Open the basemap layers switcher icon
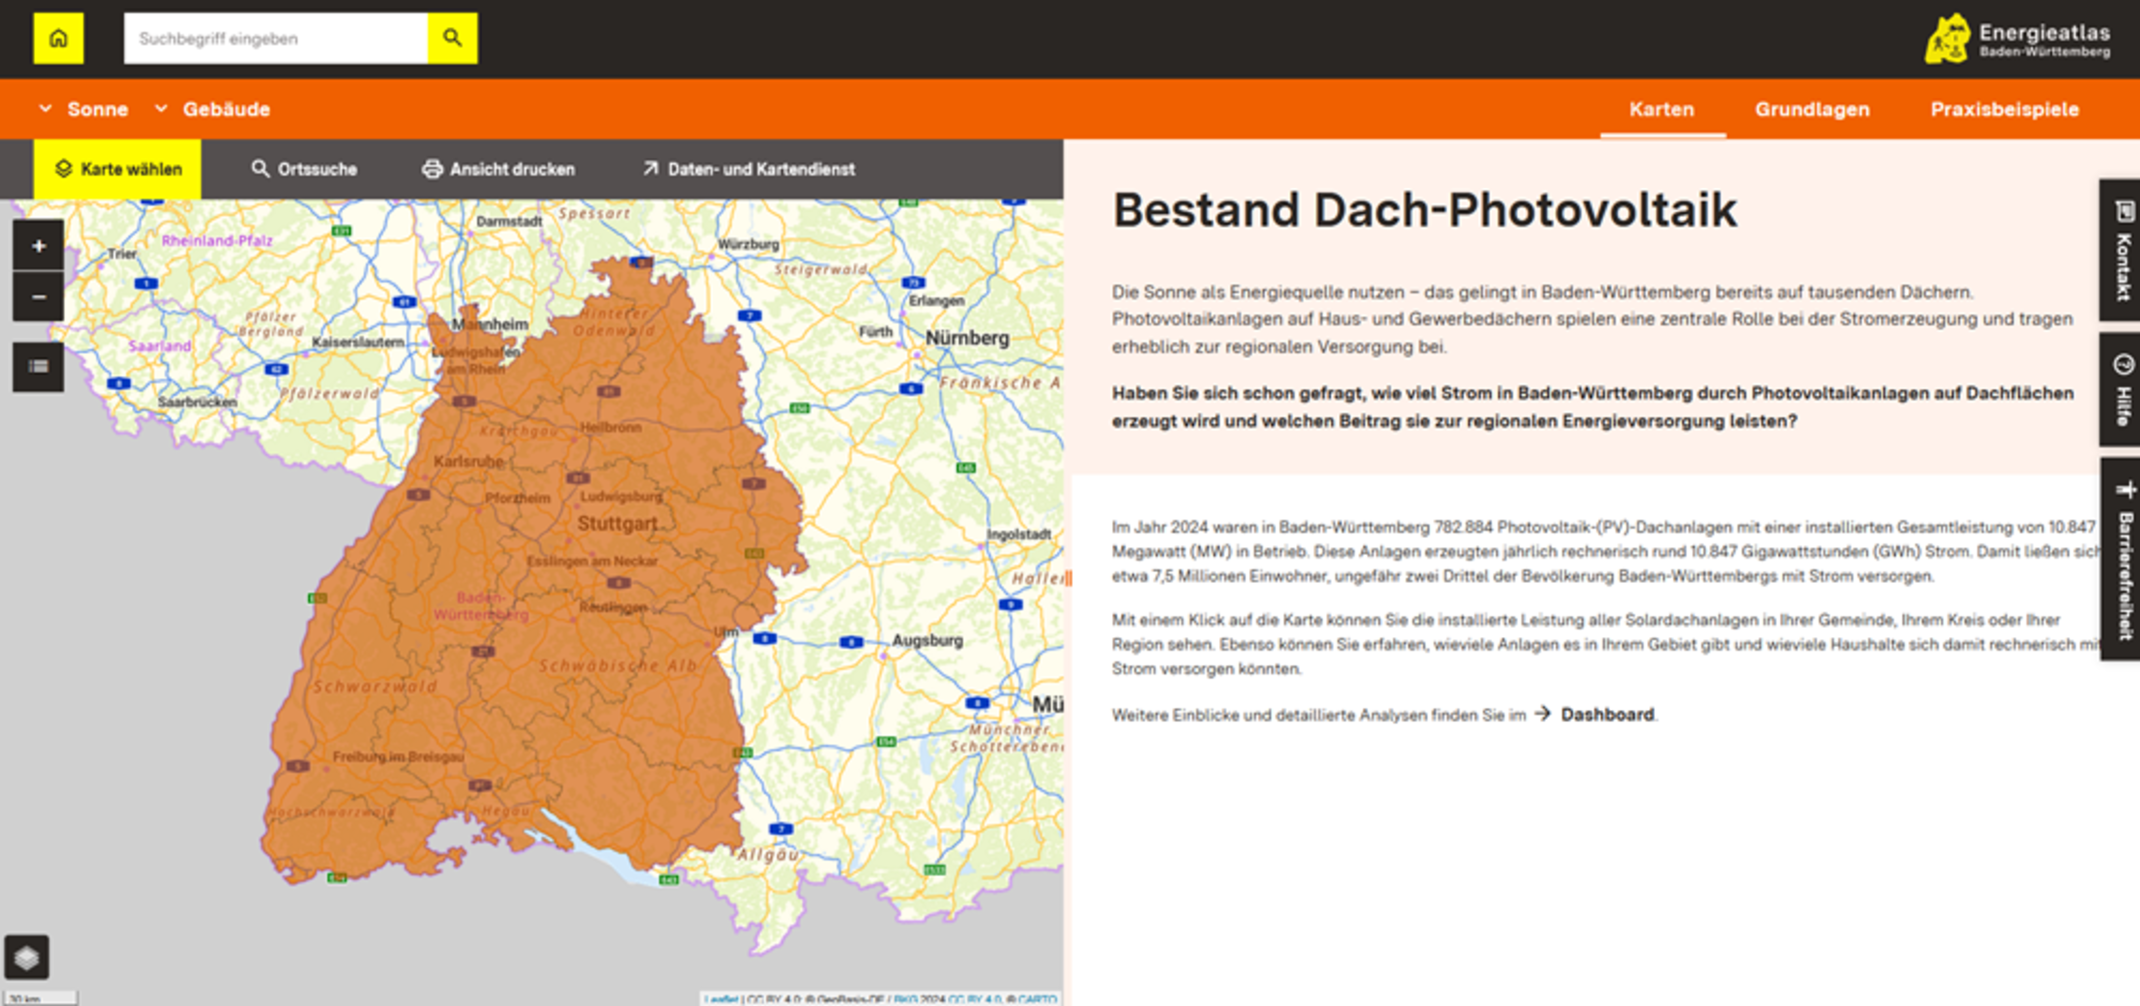 pyautogui.click(x=27, y=958)
